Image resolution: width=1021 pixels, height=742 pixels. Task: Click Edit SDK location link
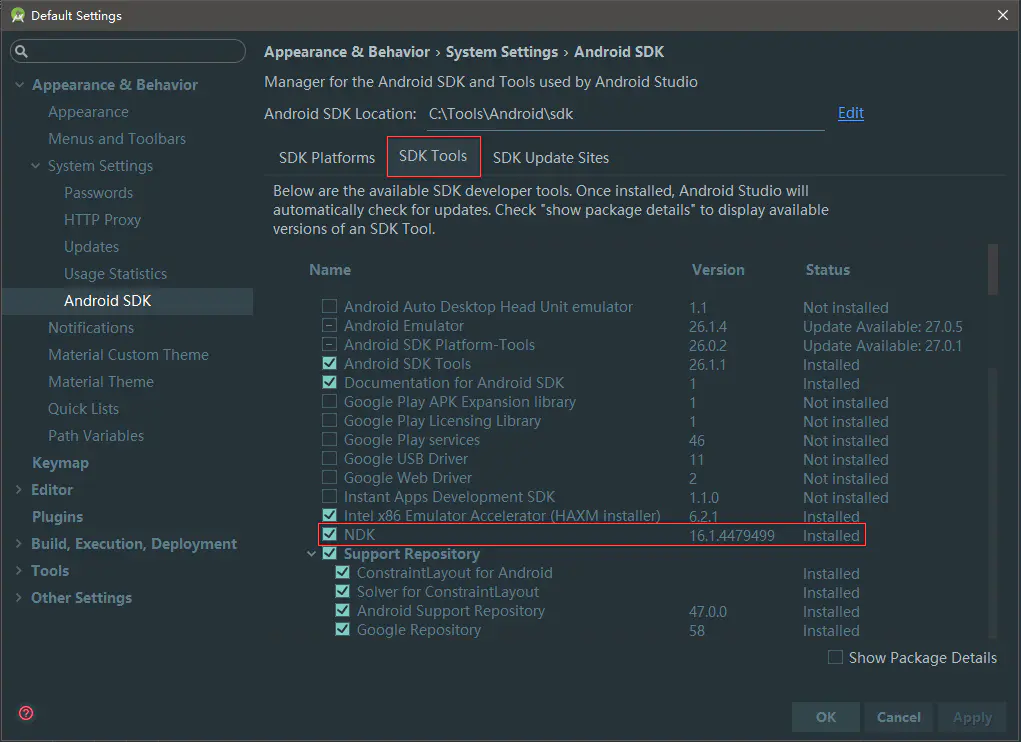(x=850, y=113)
